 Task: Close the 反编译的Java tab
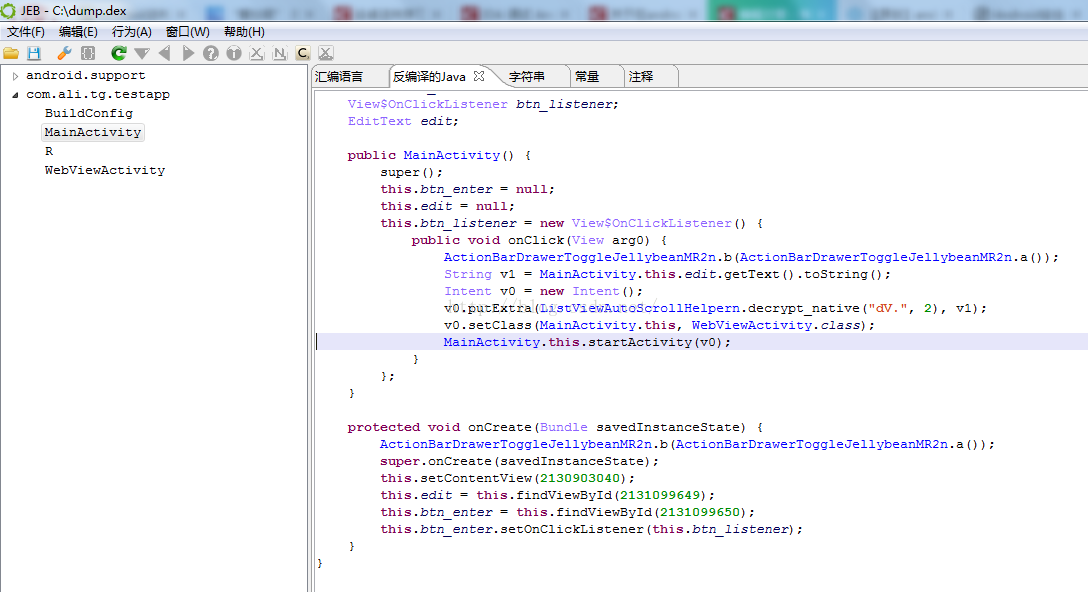[479, 76]
